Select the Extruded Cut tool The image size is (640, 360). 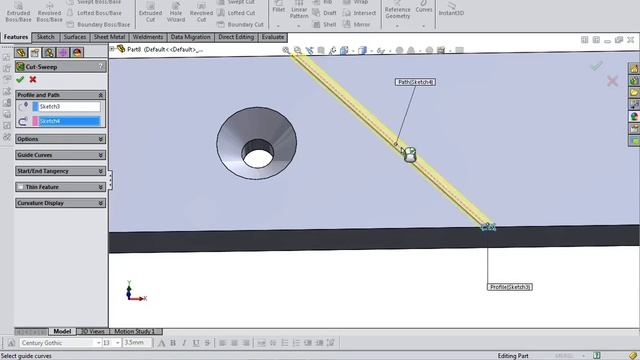click(150, 12)
